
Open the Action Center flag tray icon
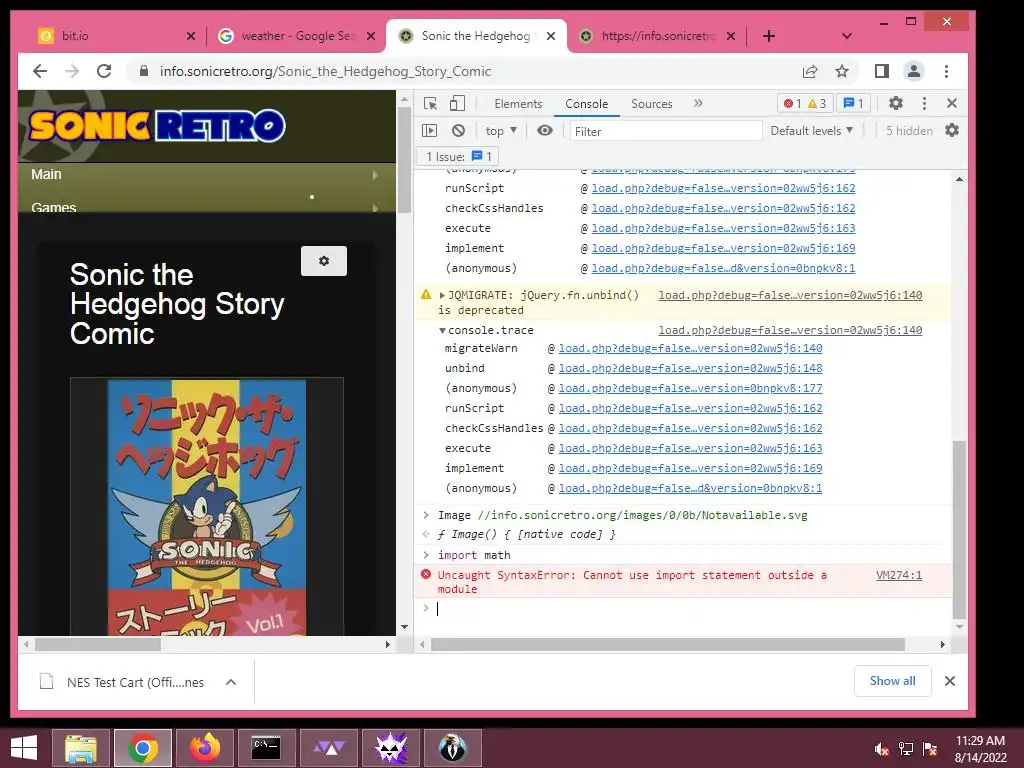click(x=930, y=748)
